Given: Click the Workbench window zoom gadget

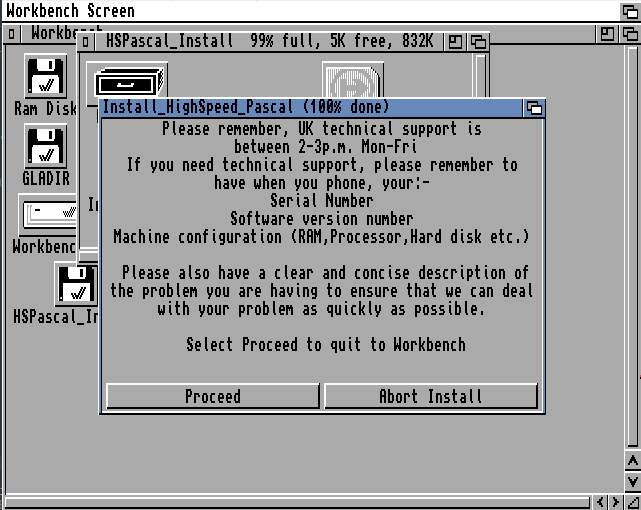Looking at the screenshot, I should click(607, 34).
